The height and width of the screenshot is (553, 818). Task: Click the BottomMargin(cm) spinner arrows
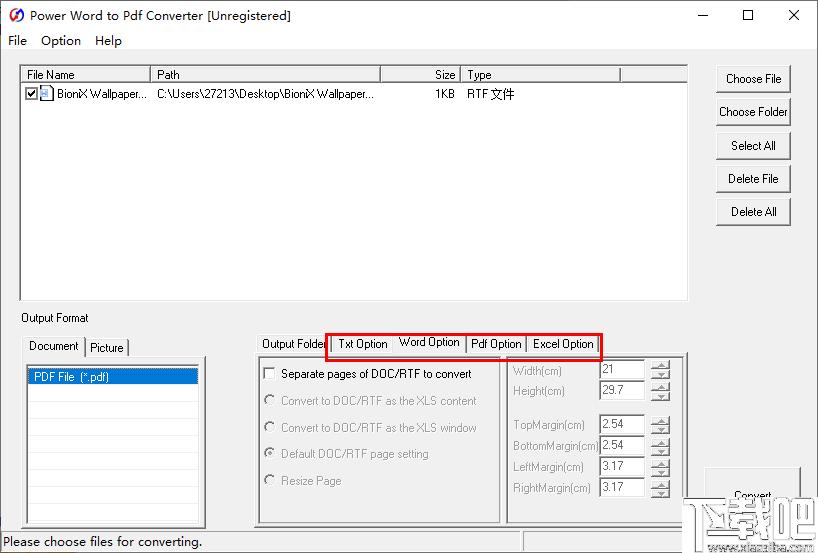pyautogui.click(x=660, y=446)
